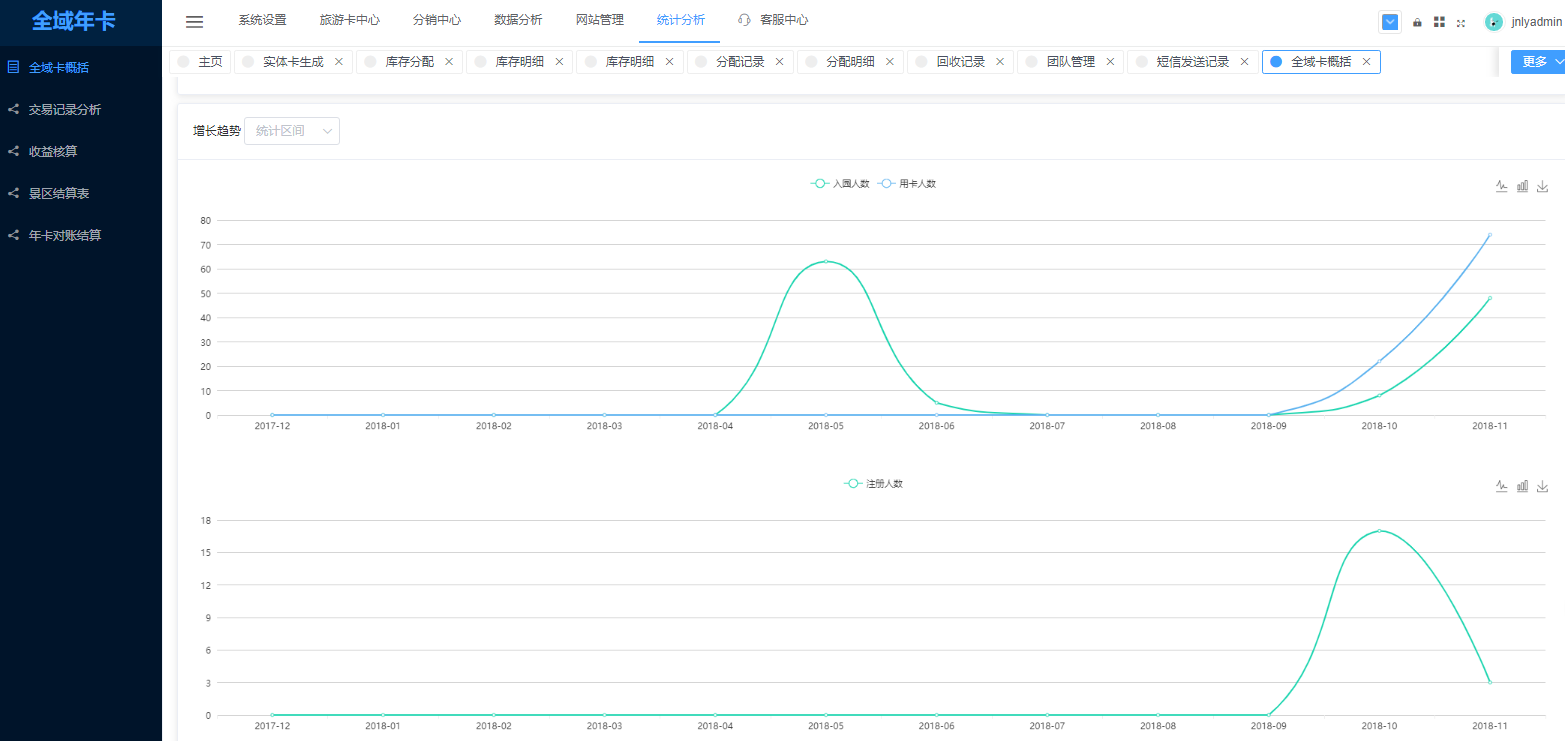Toggle 入园人数 series in chart legend
The width and height of the screenshot is (1565, 741).
pyautogui.click(x=840, y=184)
